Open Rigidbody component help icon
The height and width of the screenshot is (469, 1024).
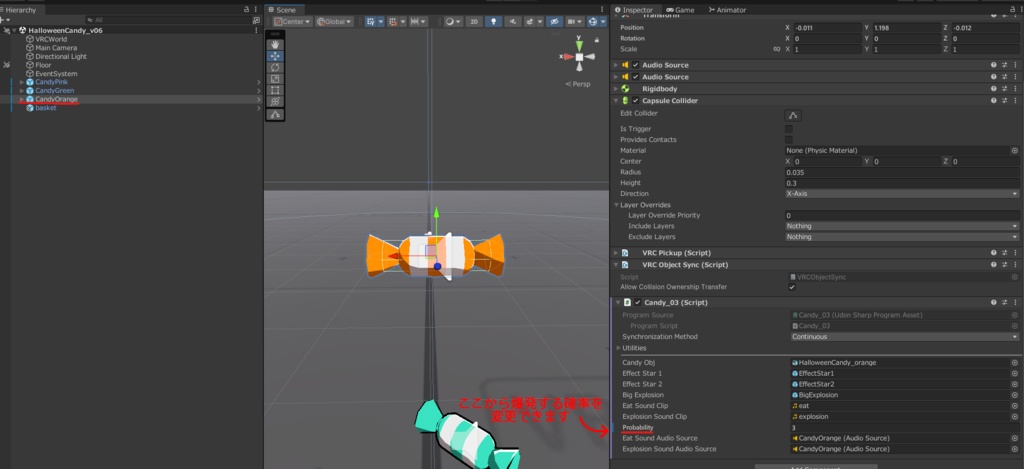pyautogui.click(x=993, y=89)
